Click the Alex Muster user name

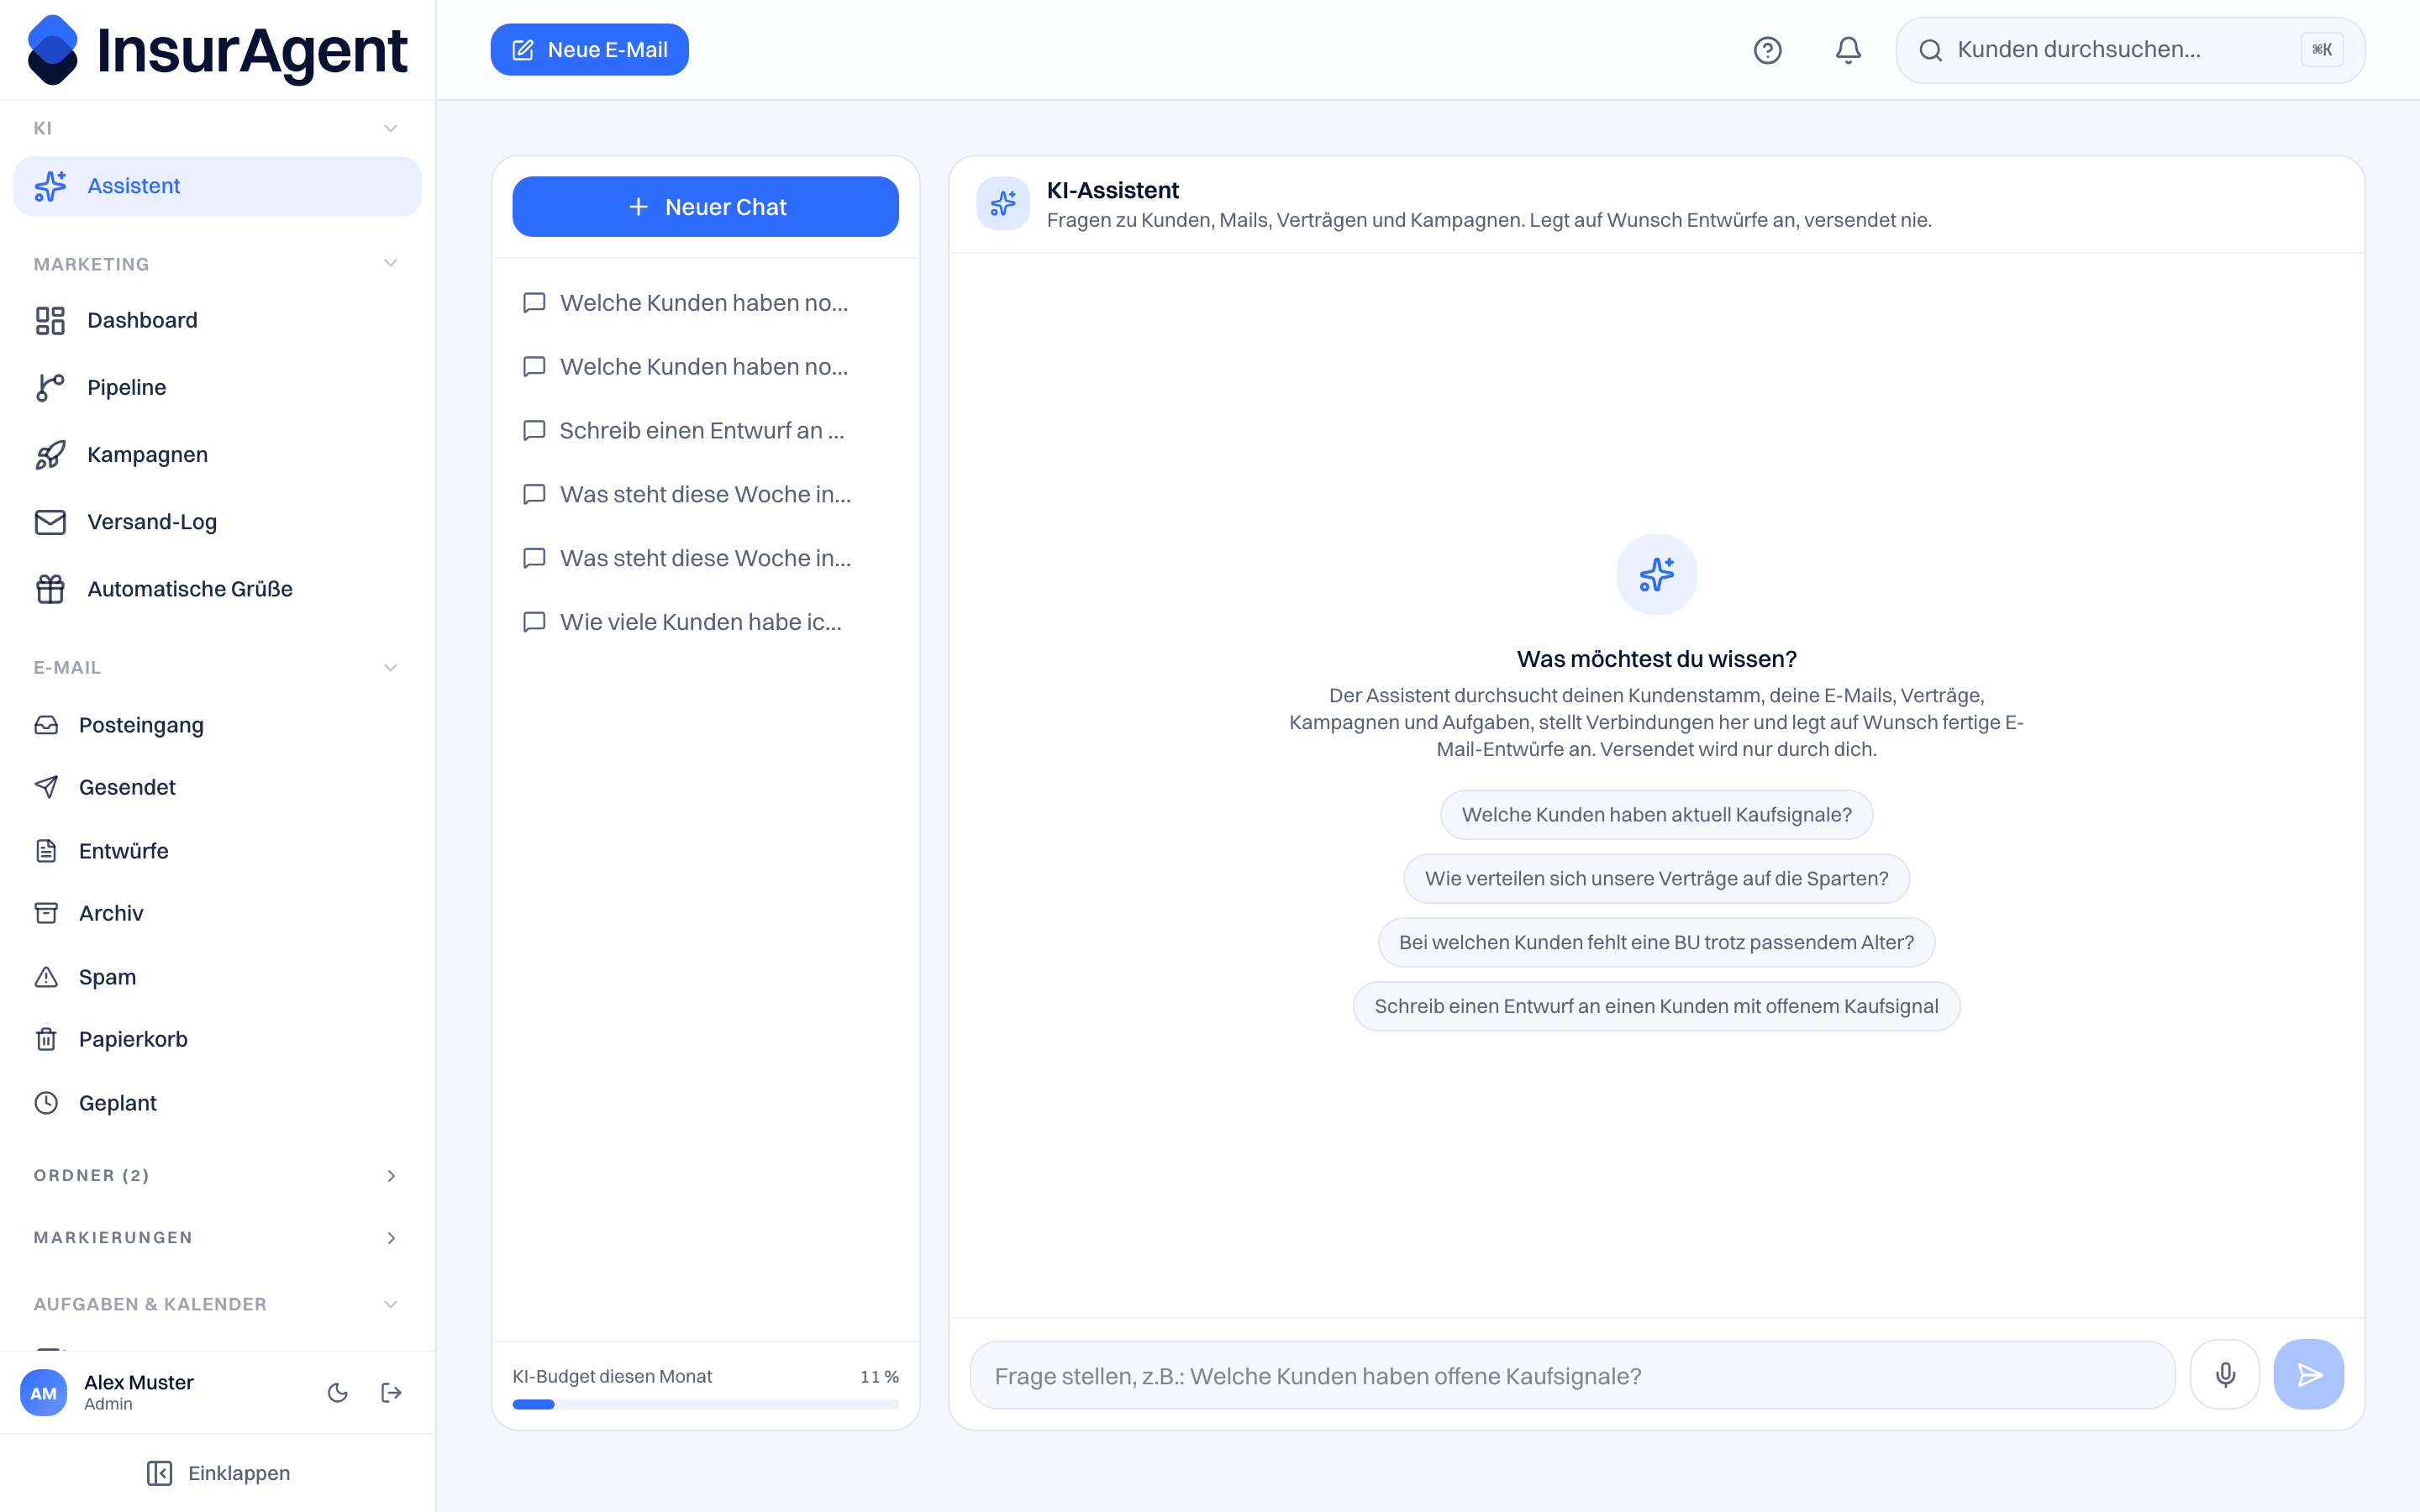(138, 1382)
